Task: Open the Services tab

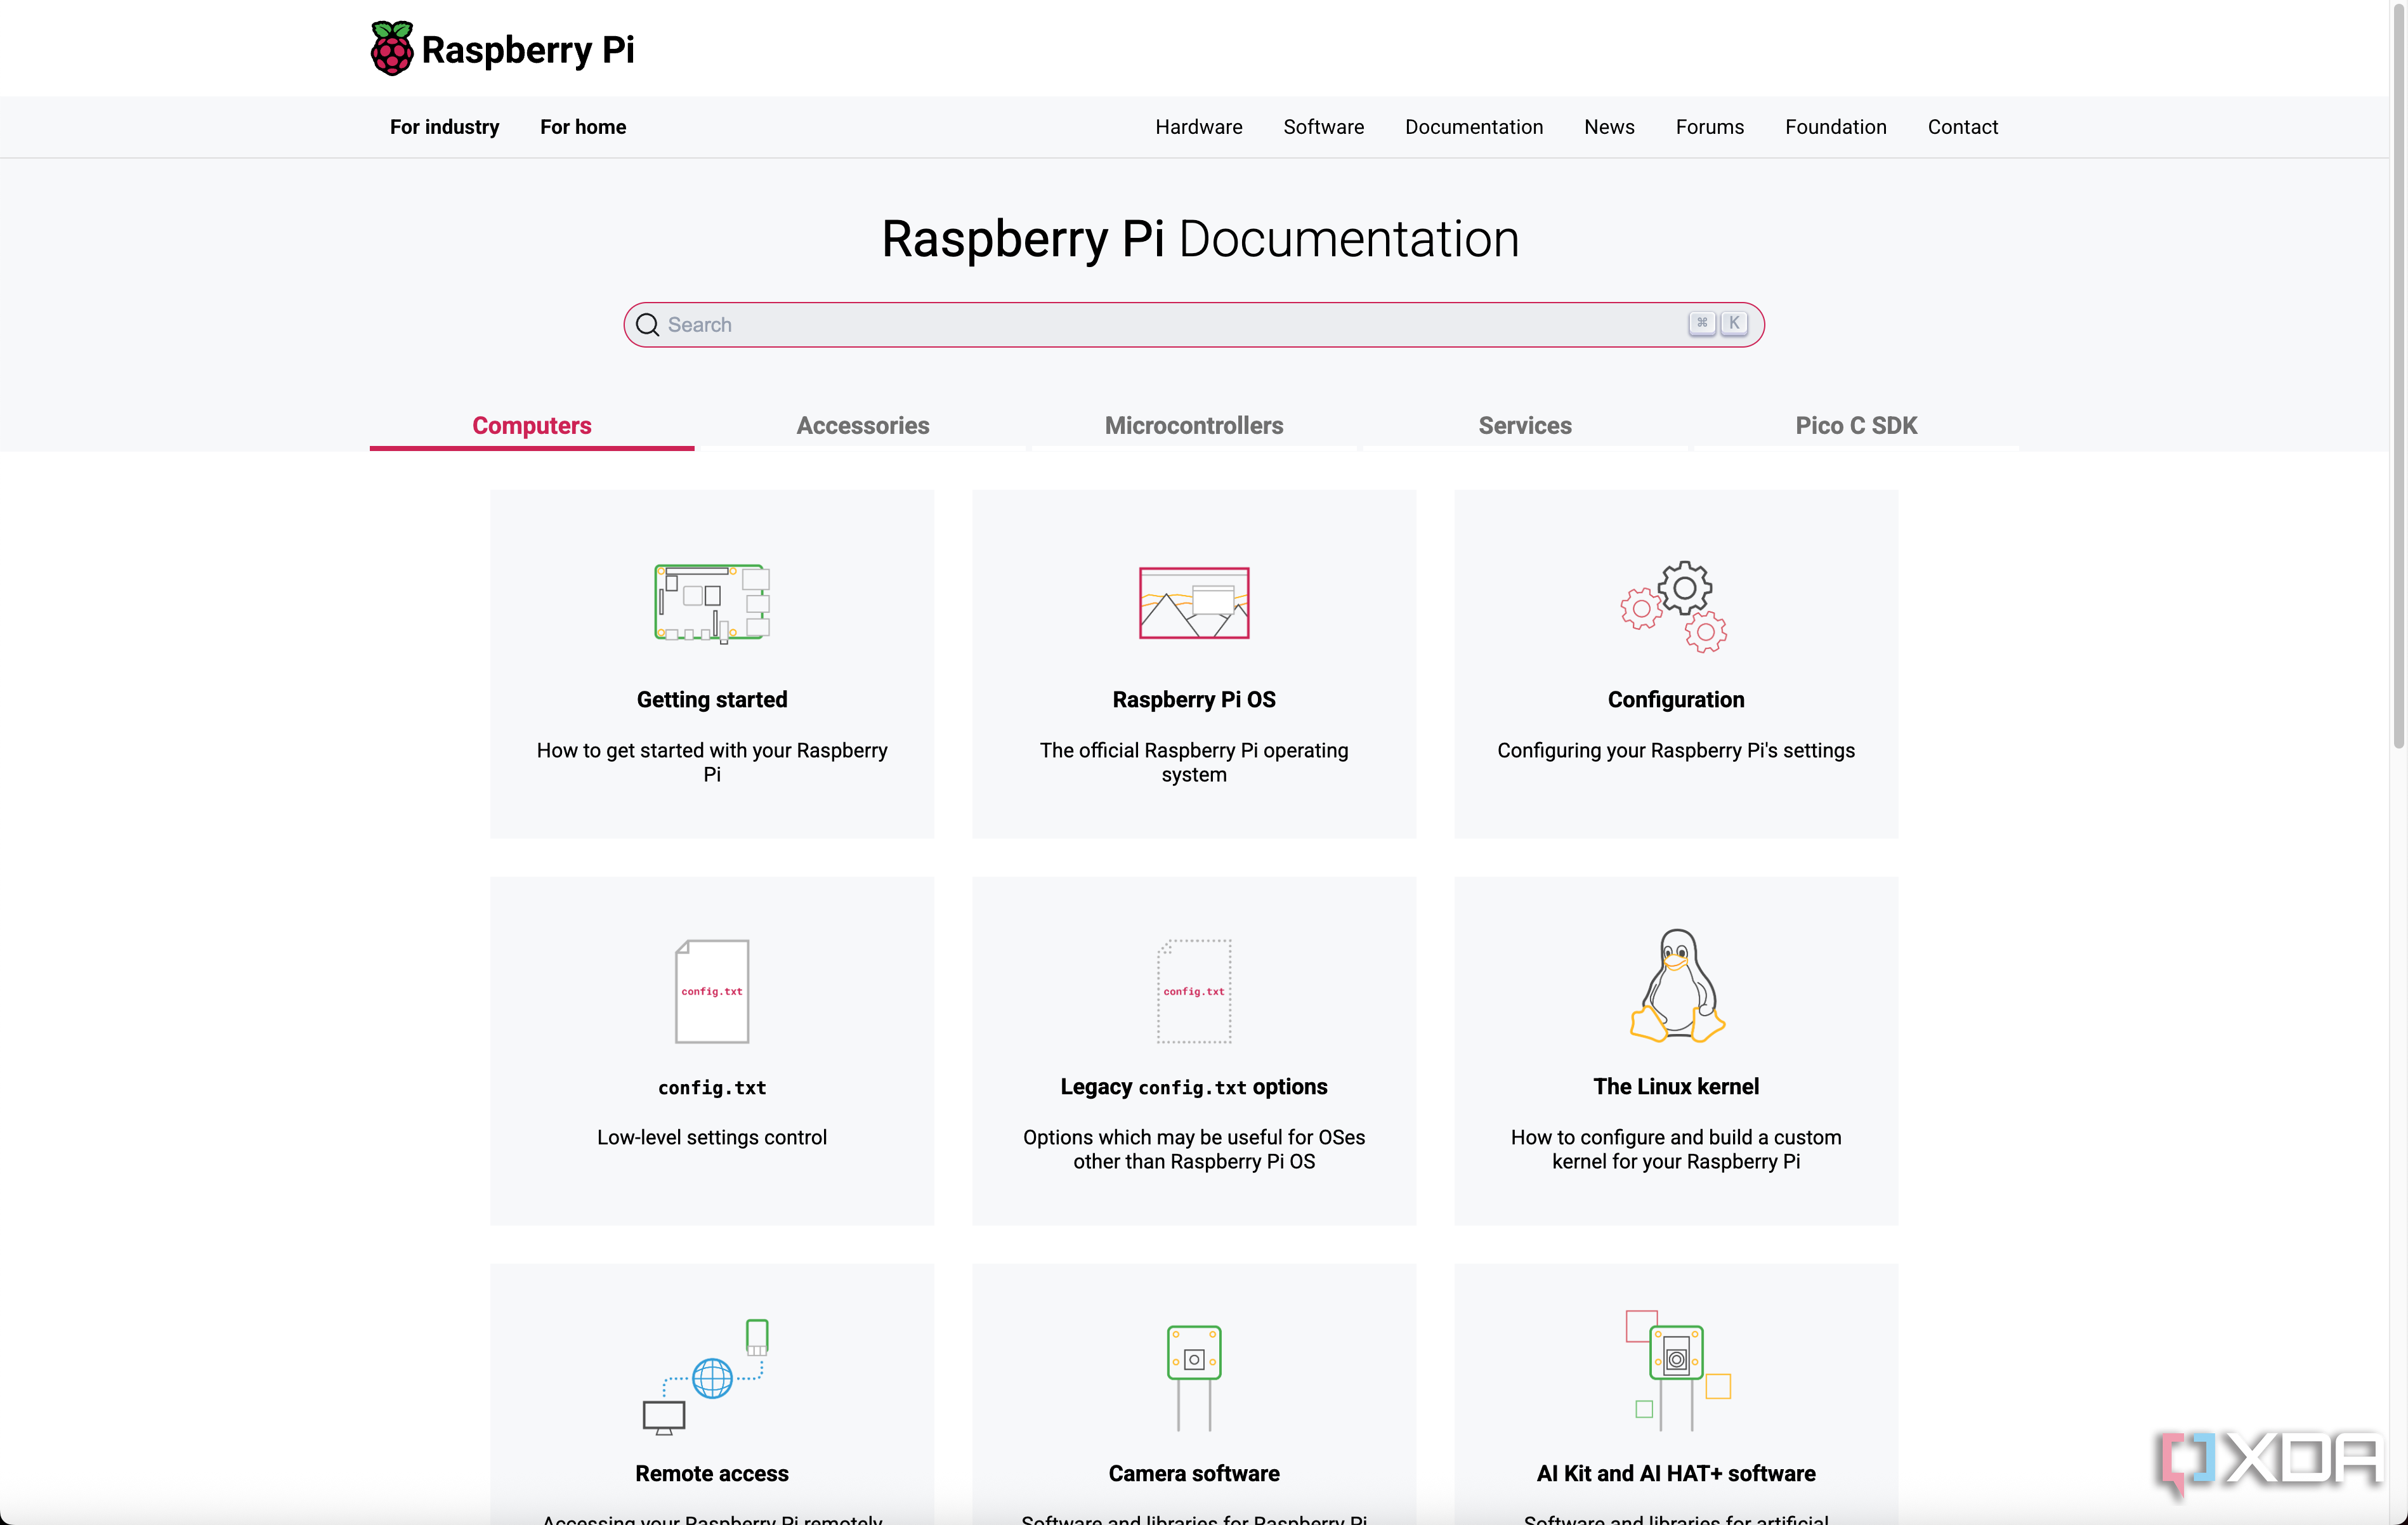Action: pyautogui.click(x=1524, y=426)
